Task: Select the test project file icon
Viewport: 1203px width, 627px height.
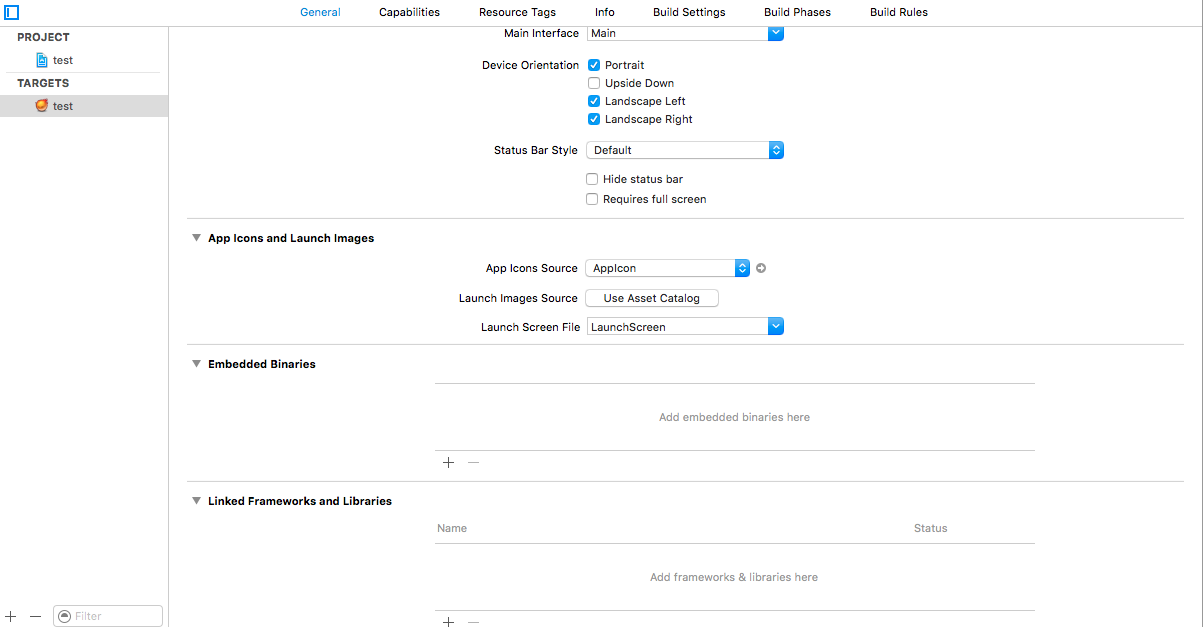Action: [x=42, y=60]
